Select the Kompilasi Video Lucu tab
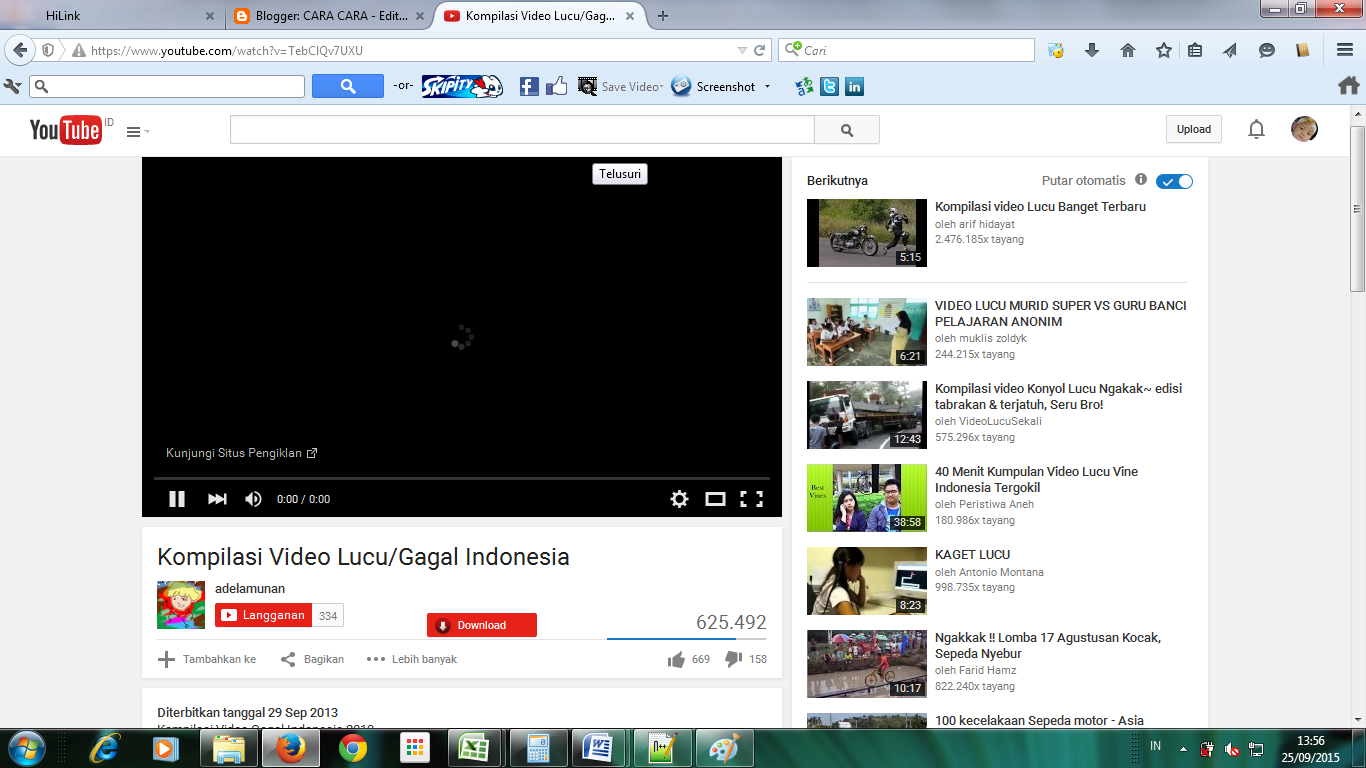The height and width of the screenshot is (768, 1366). pos(539,16)
